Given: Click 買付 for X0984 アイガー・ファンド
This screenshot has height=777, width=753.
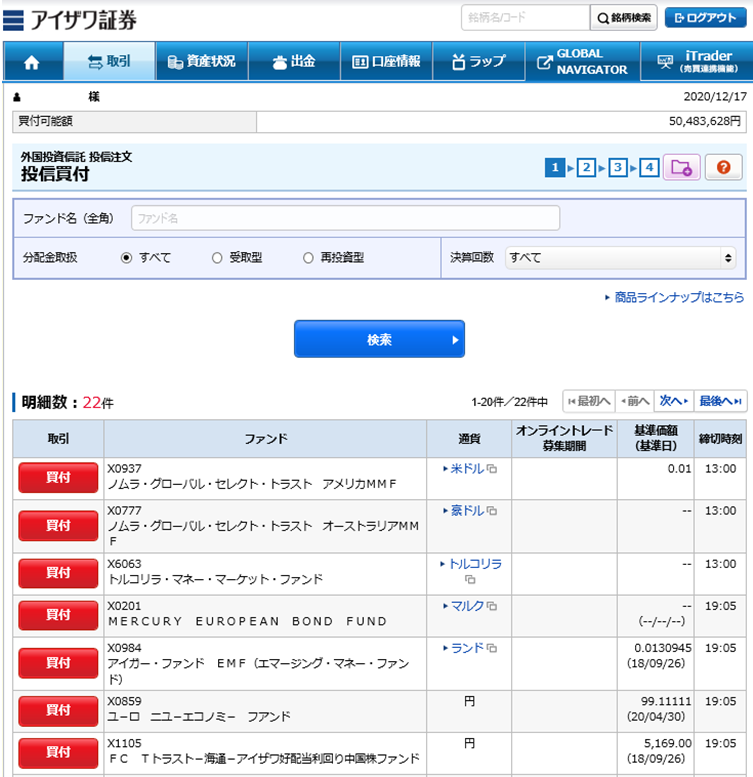Looking at the screenshot, I should 58,663.
